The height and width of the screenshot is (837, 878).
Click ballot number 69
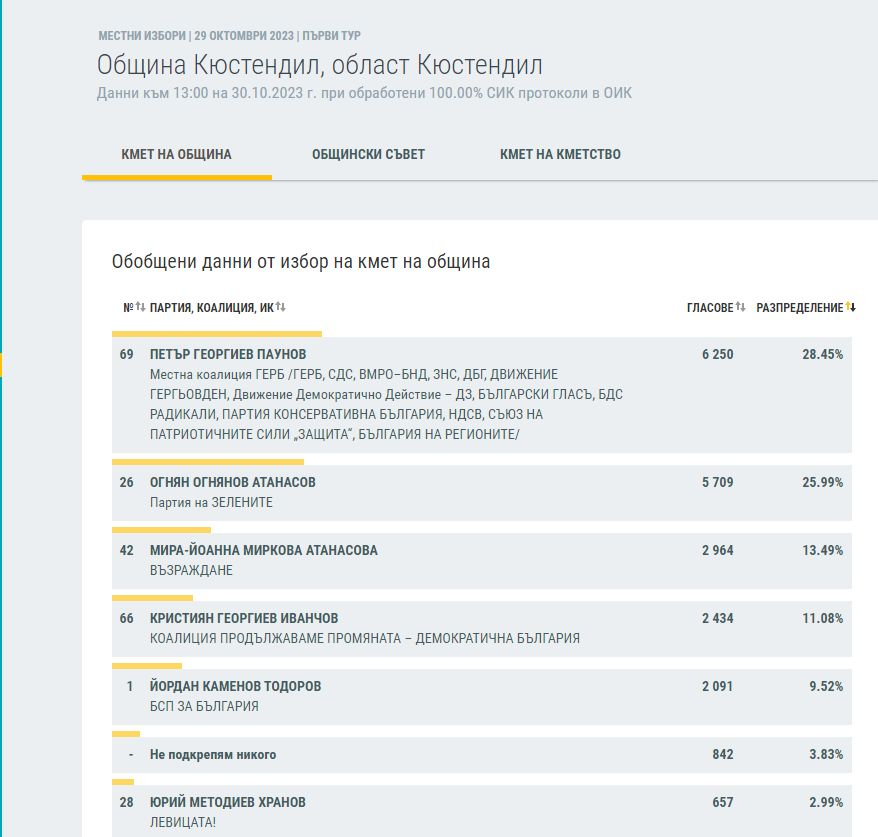pos(127,354)
